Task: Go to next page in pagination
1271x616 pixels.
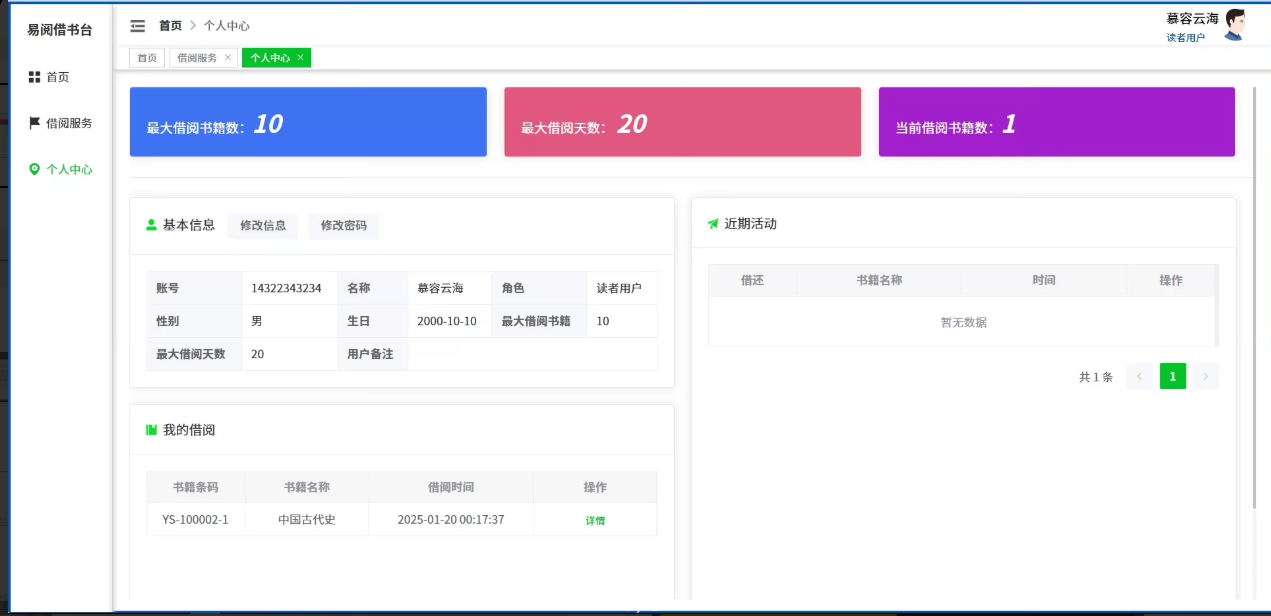Action: [1206, 376]
